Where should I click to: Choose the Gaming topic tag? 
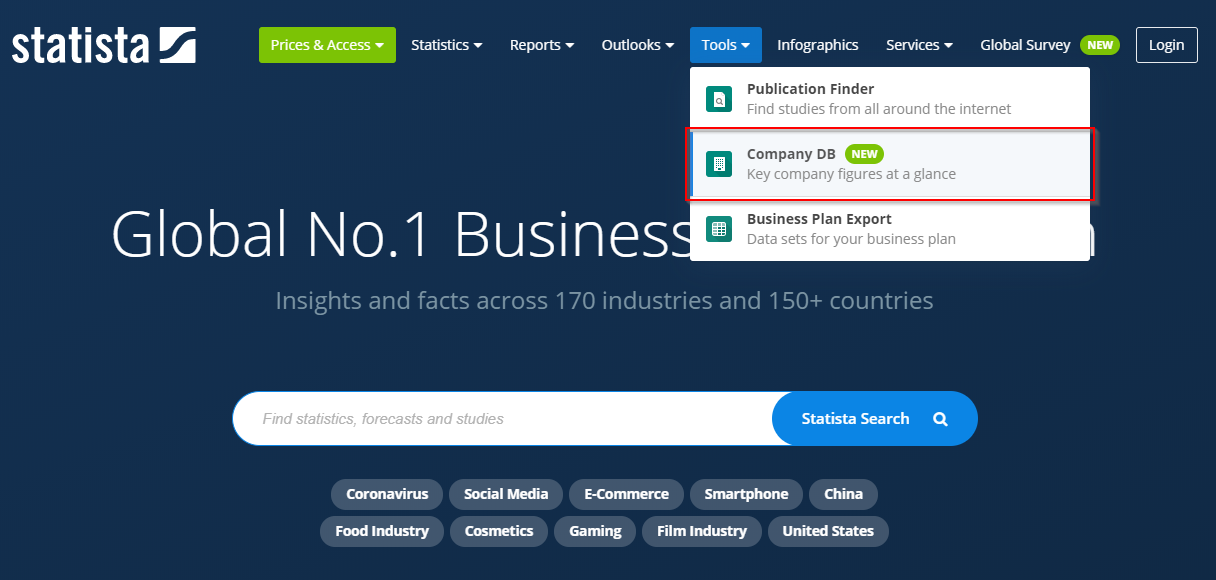tap(595, 531)
